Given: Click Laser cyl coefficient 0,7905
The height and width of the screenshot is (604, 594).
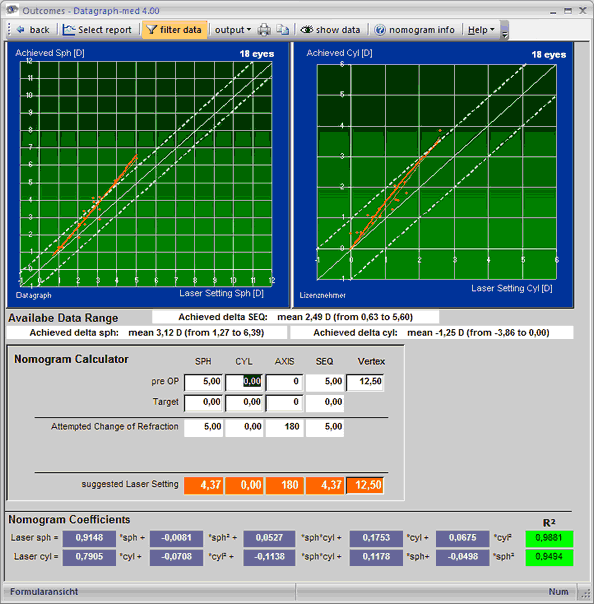Looking at the screenshot, I should (89, 557).
